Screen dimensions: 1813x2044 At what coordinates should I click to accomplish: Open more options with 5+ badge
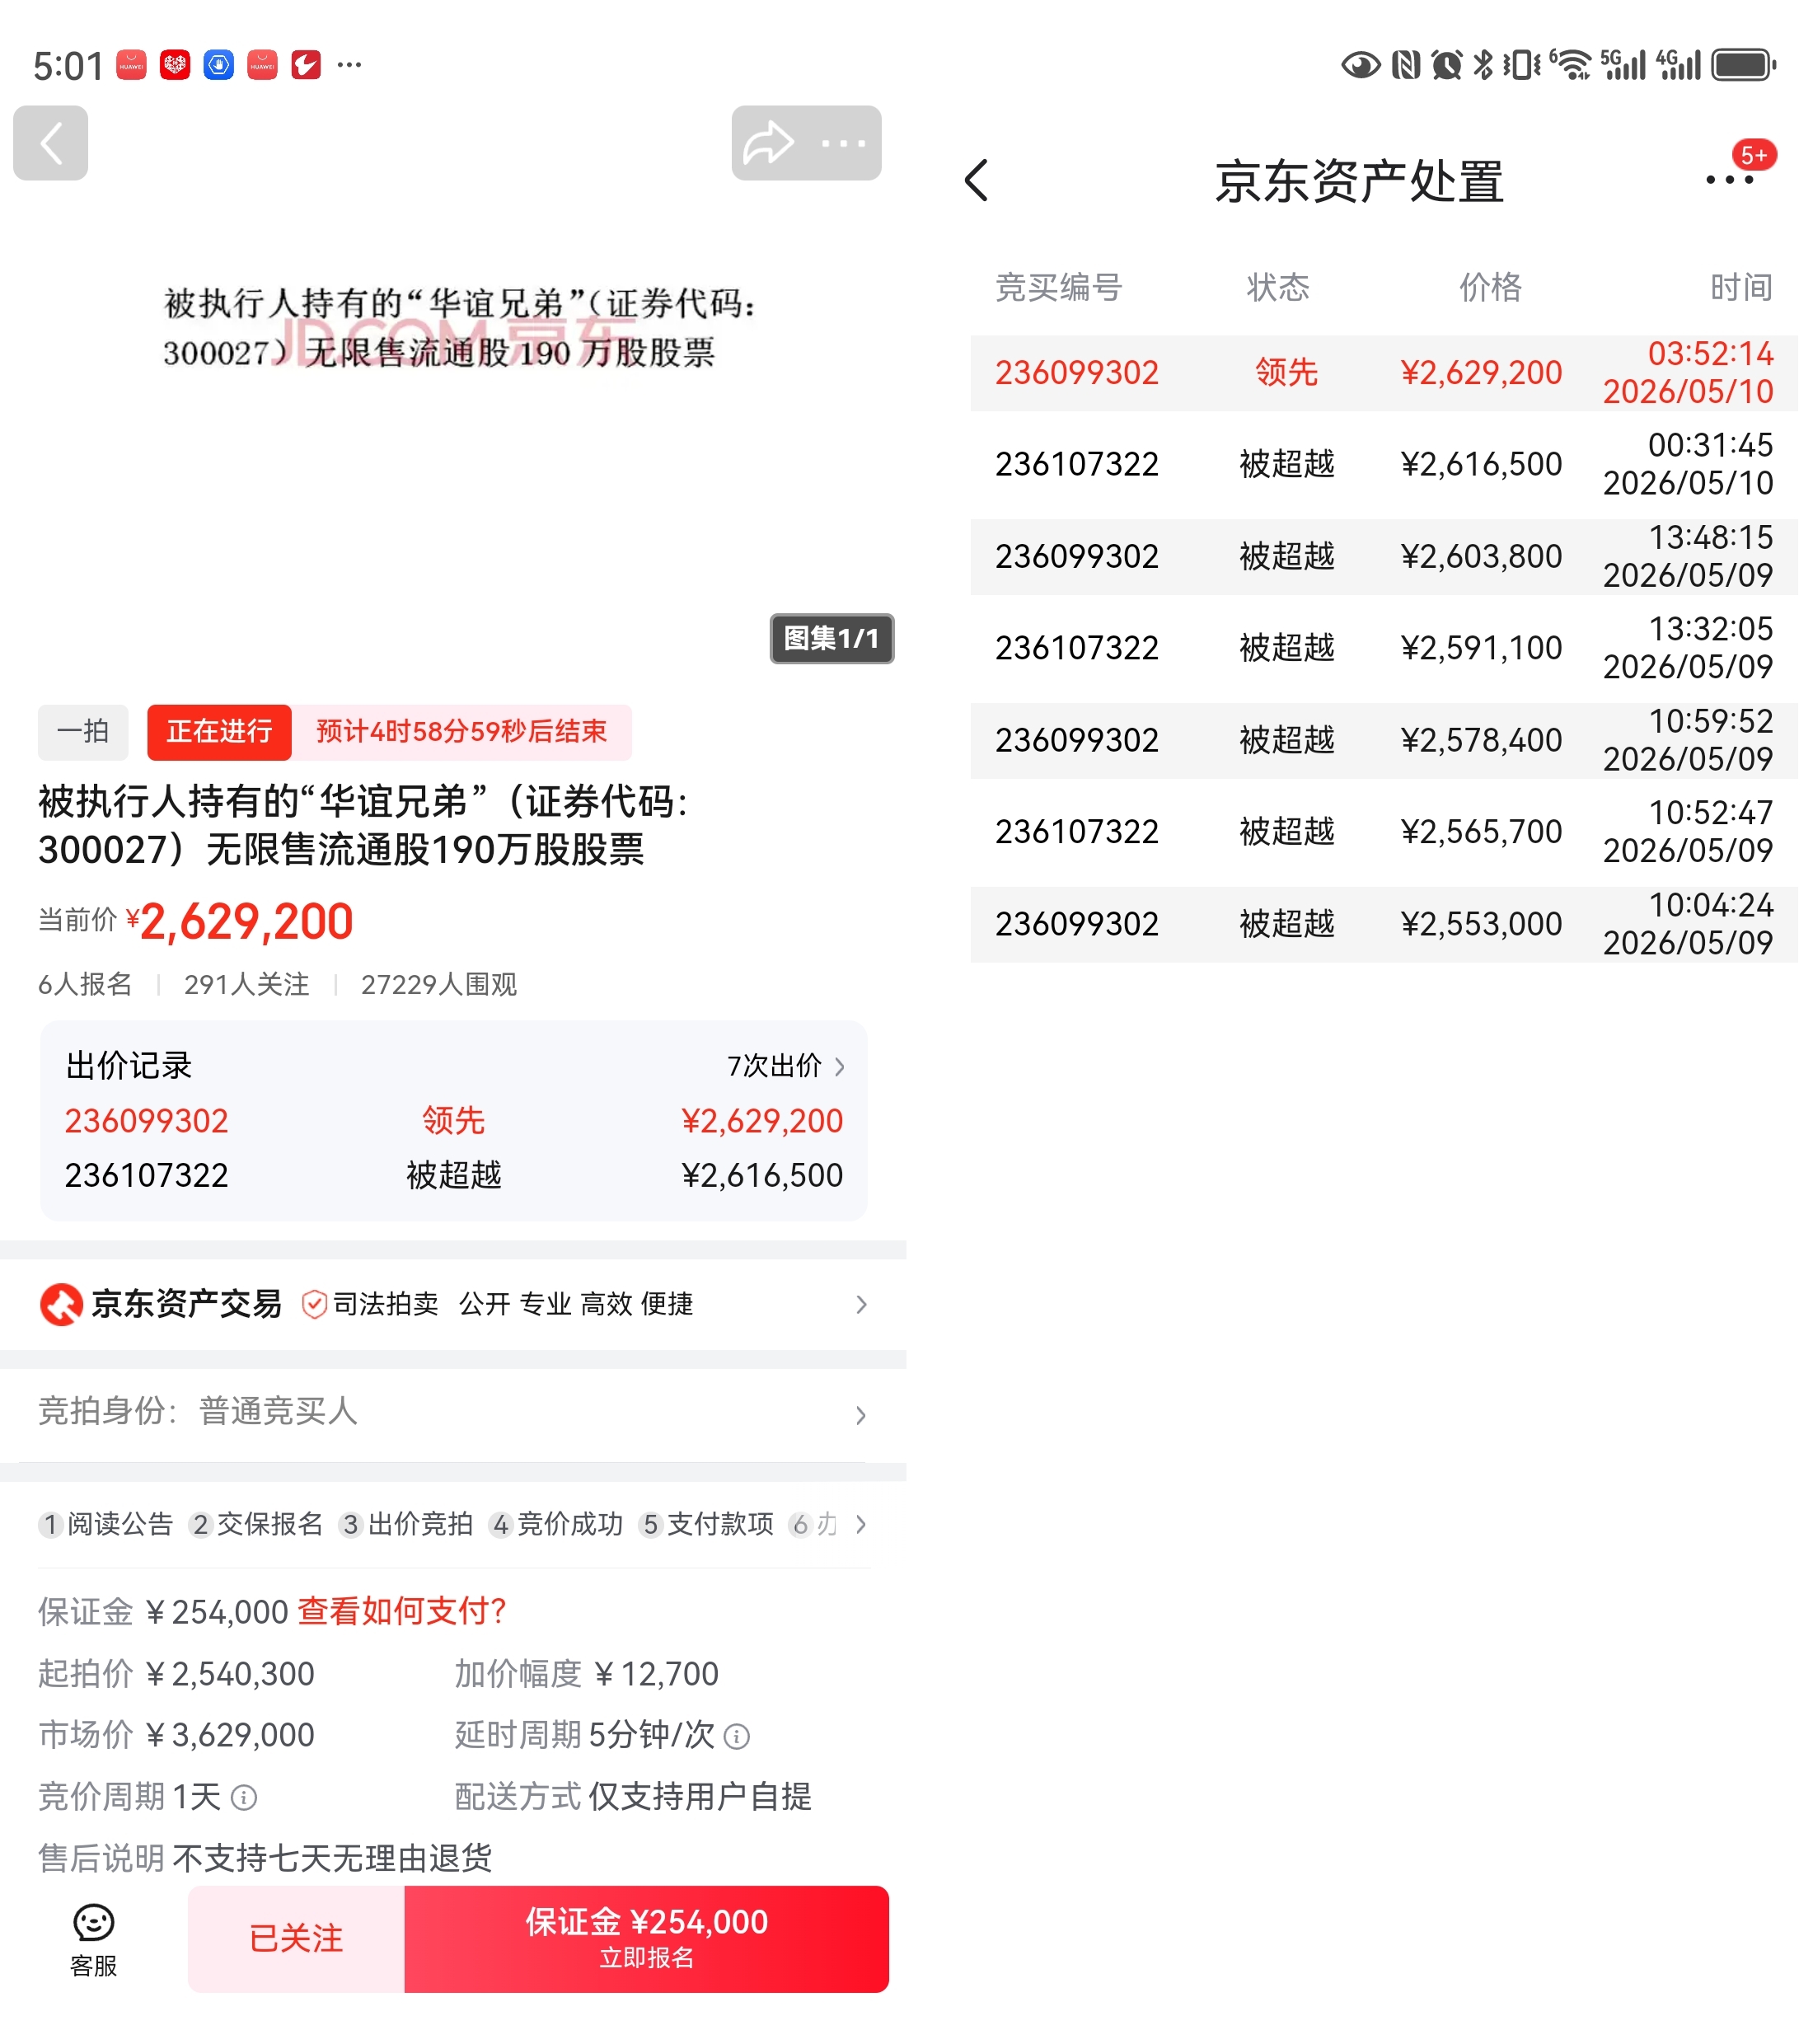pyautogui.click(x=1731, y=180)
